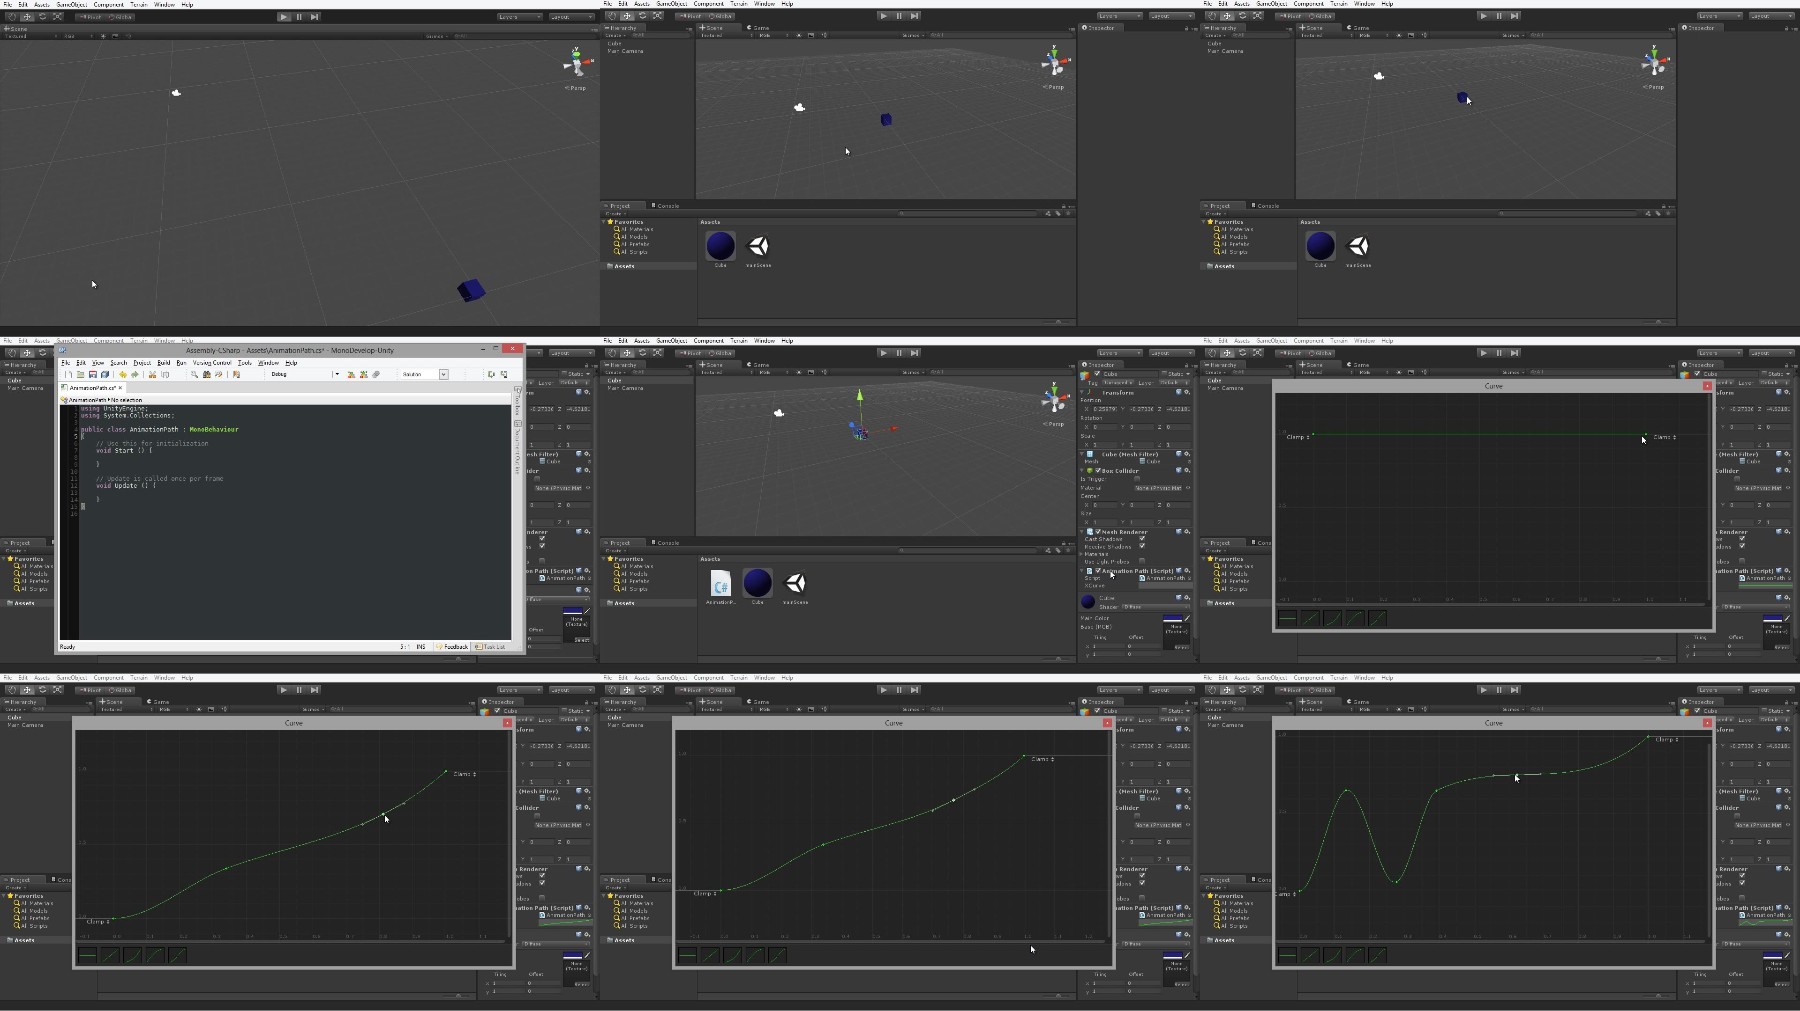The height and width of the screenshot is (1011, 1800).
Task: Select AnimationPath C# asset in move-gizmo Project panel
Action: click(720, 586)
